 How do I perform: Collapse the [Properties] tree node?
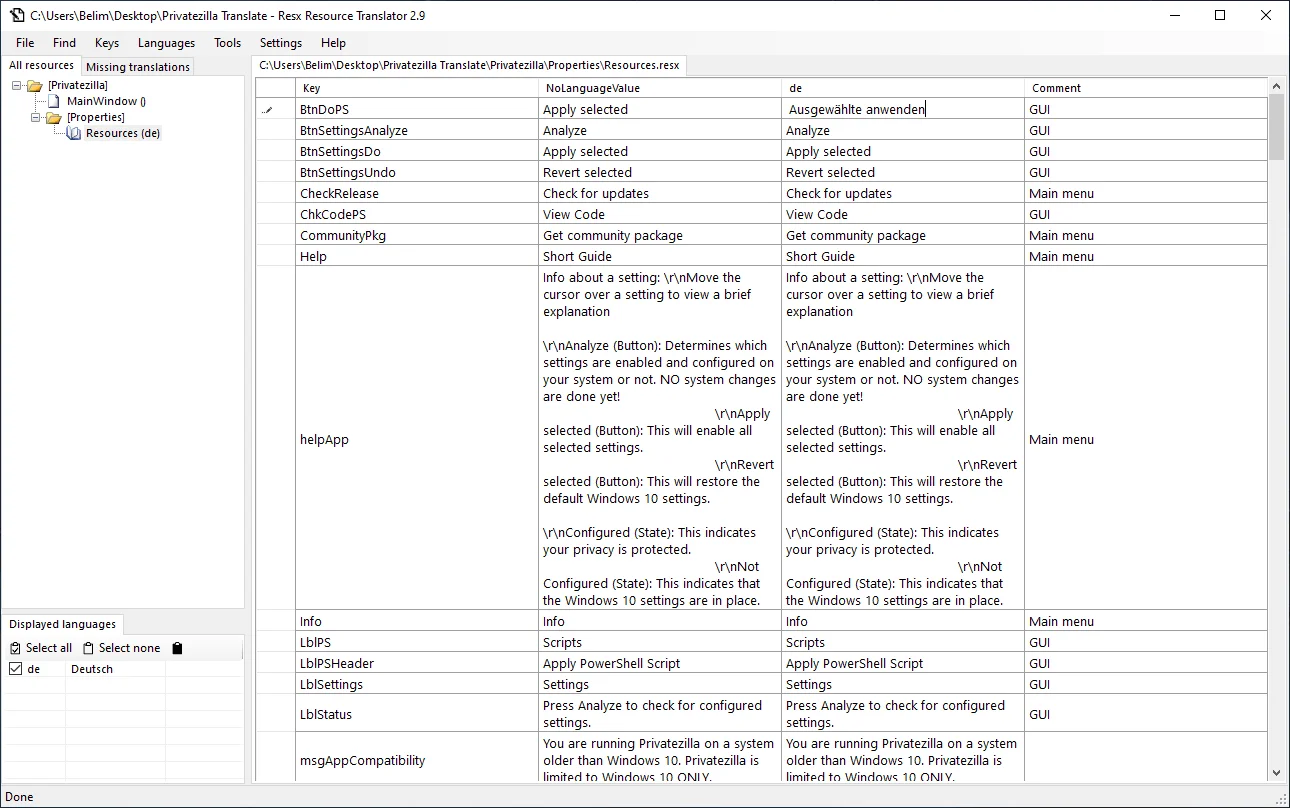[x=36, y=118]
